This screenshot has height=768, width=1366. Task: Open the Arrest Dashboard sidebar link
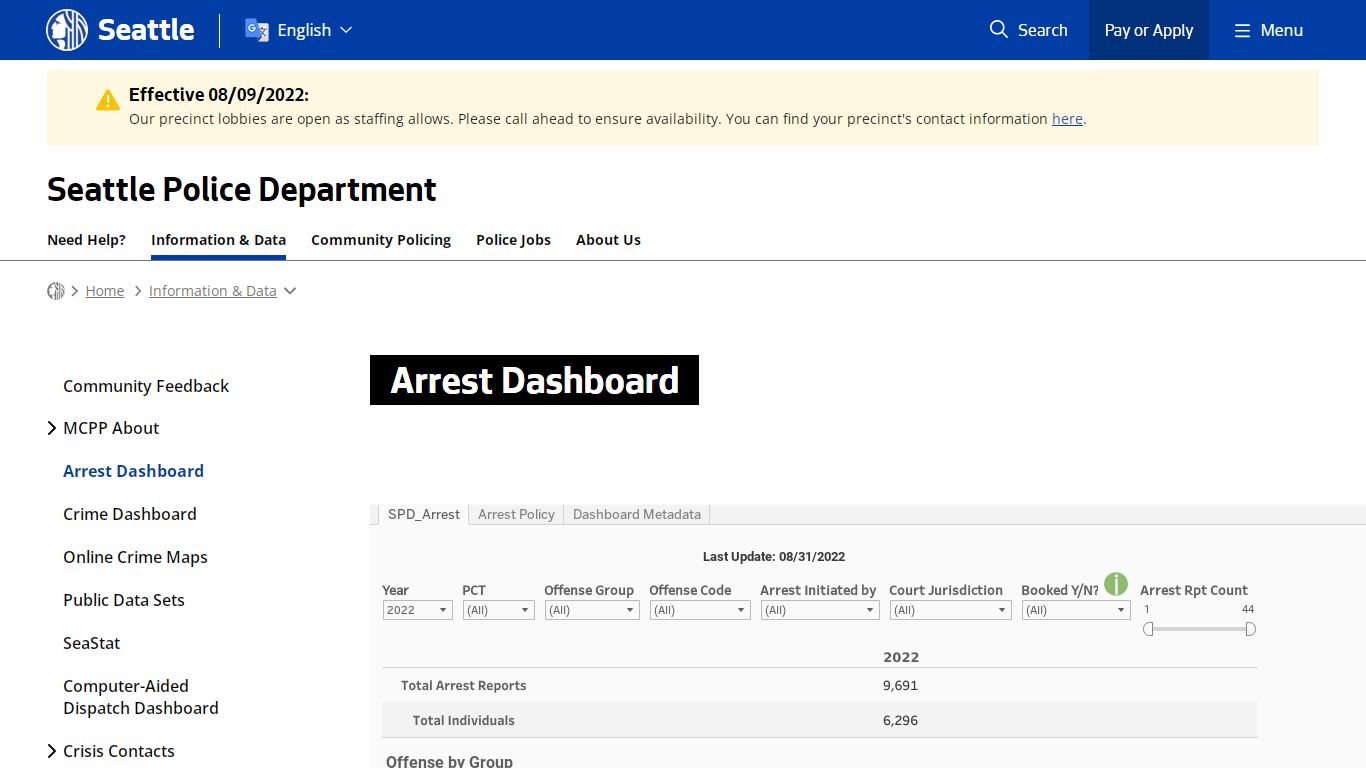[133, 471]
